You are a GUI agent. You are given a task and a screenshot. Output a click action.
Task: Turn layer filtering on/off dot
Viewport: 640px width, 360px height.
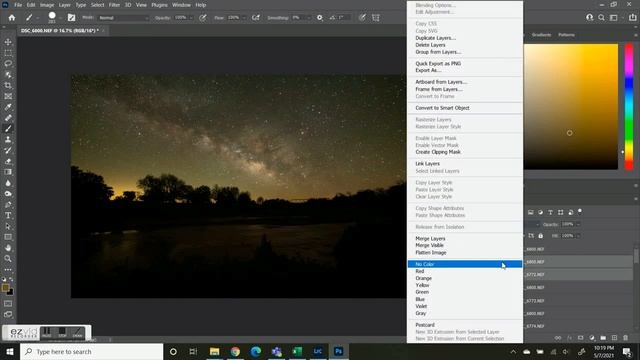tap(580, 211)
